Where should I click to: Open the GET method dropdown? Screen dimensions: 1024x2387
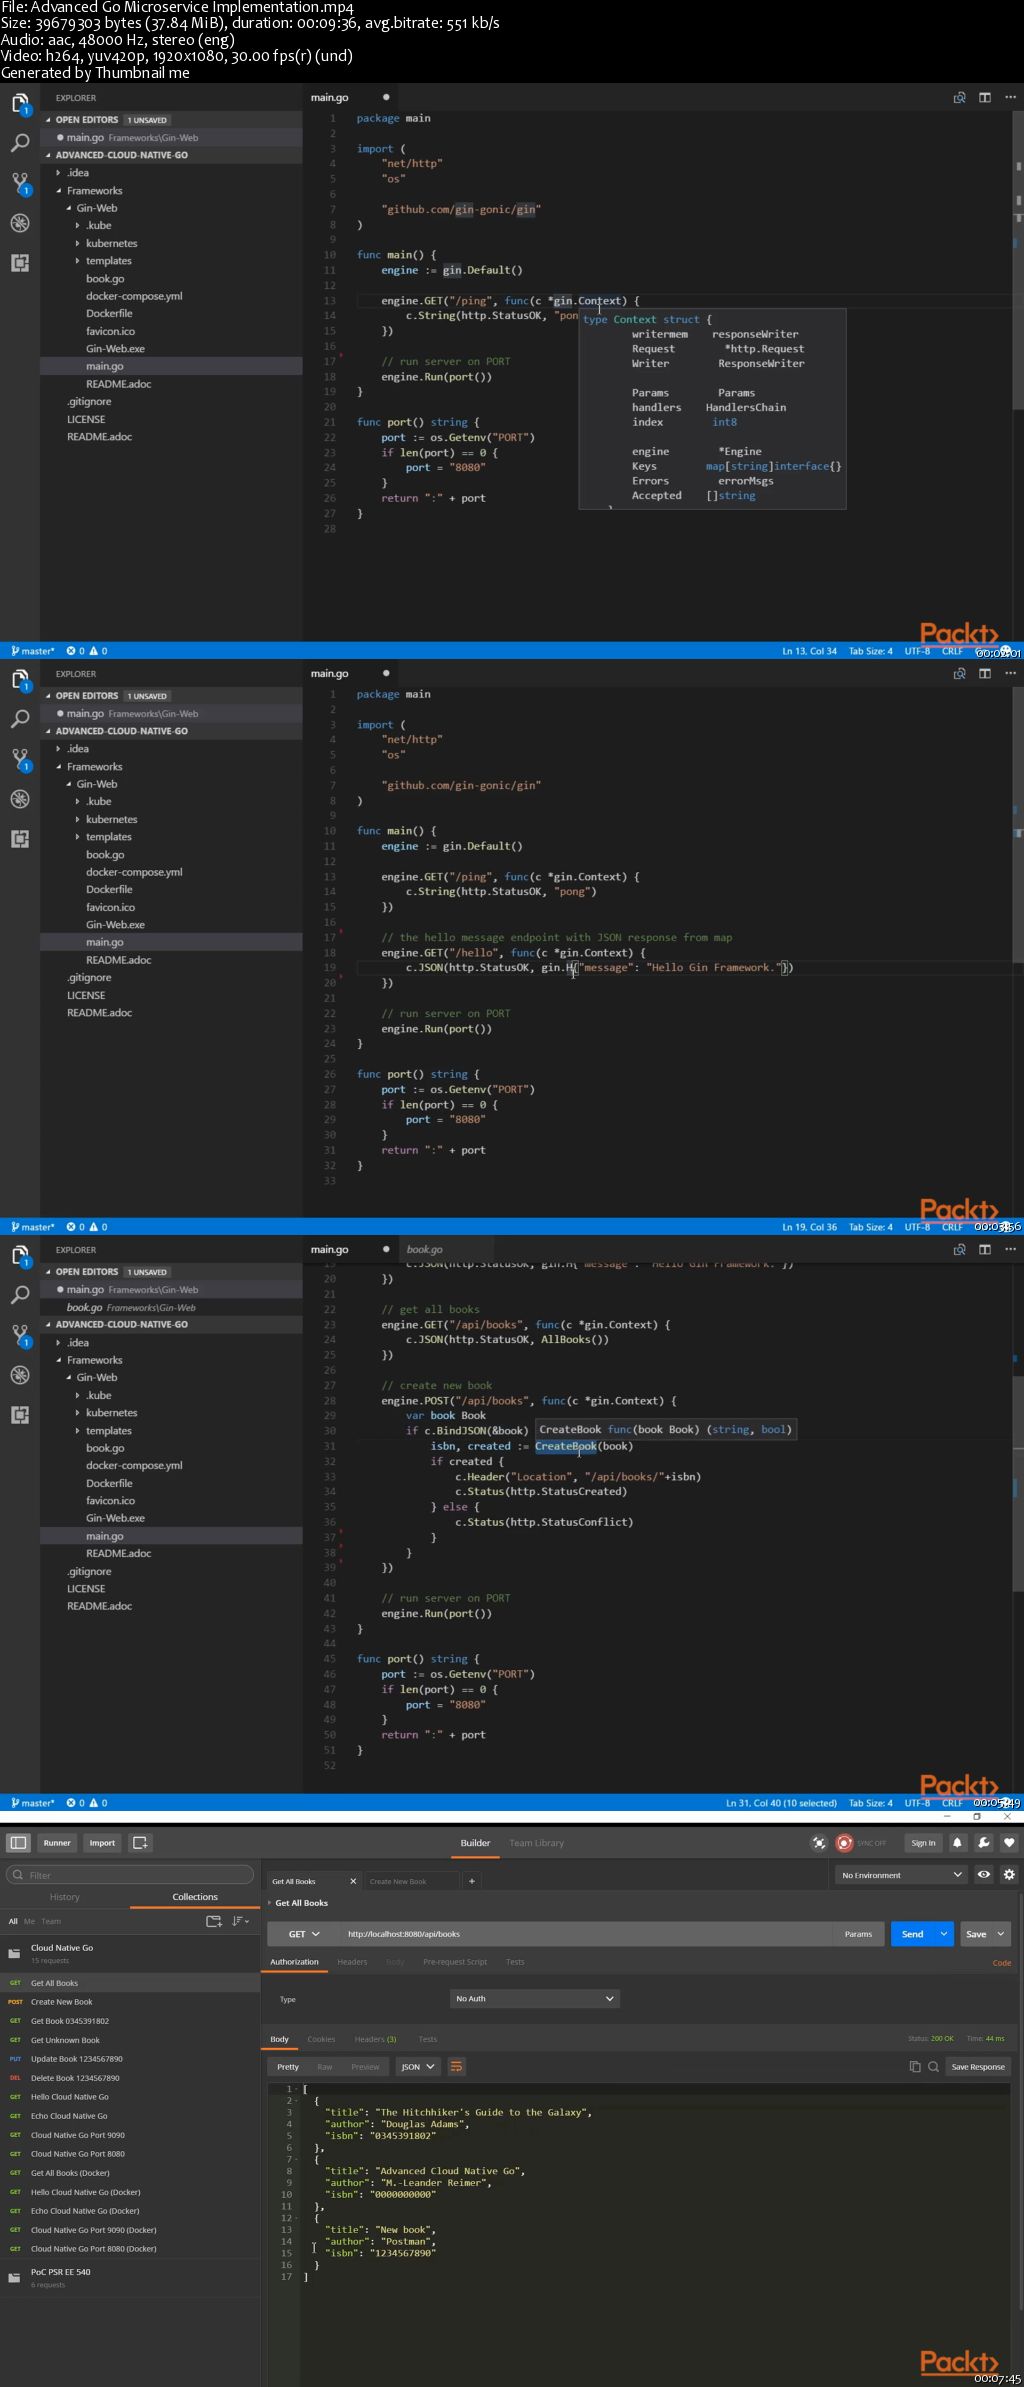pos(303,1934)
